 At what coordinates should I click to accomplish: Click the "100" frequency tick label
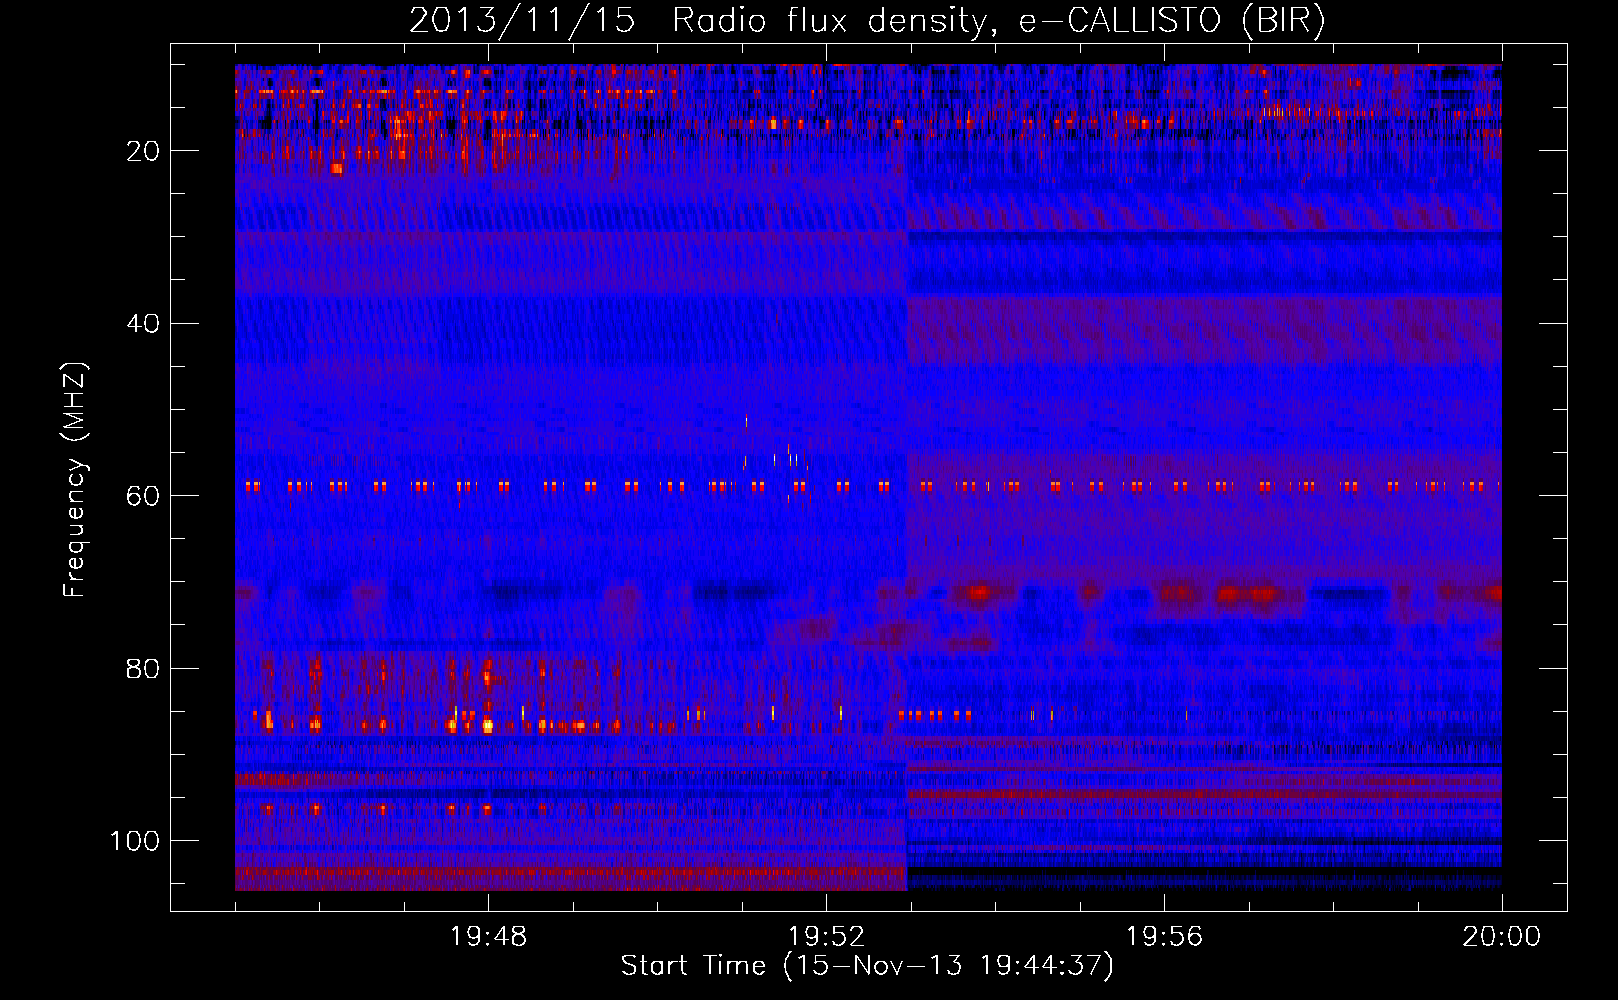tap(135, 841)
